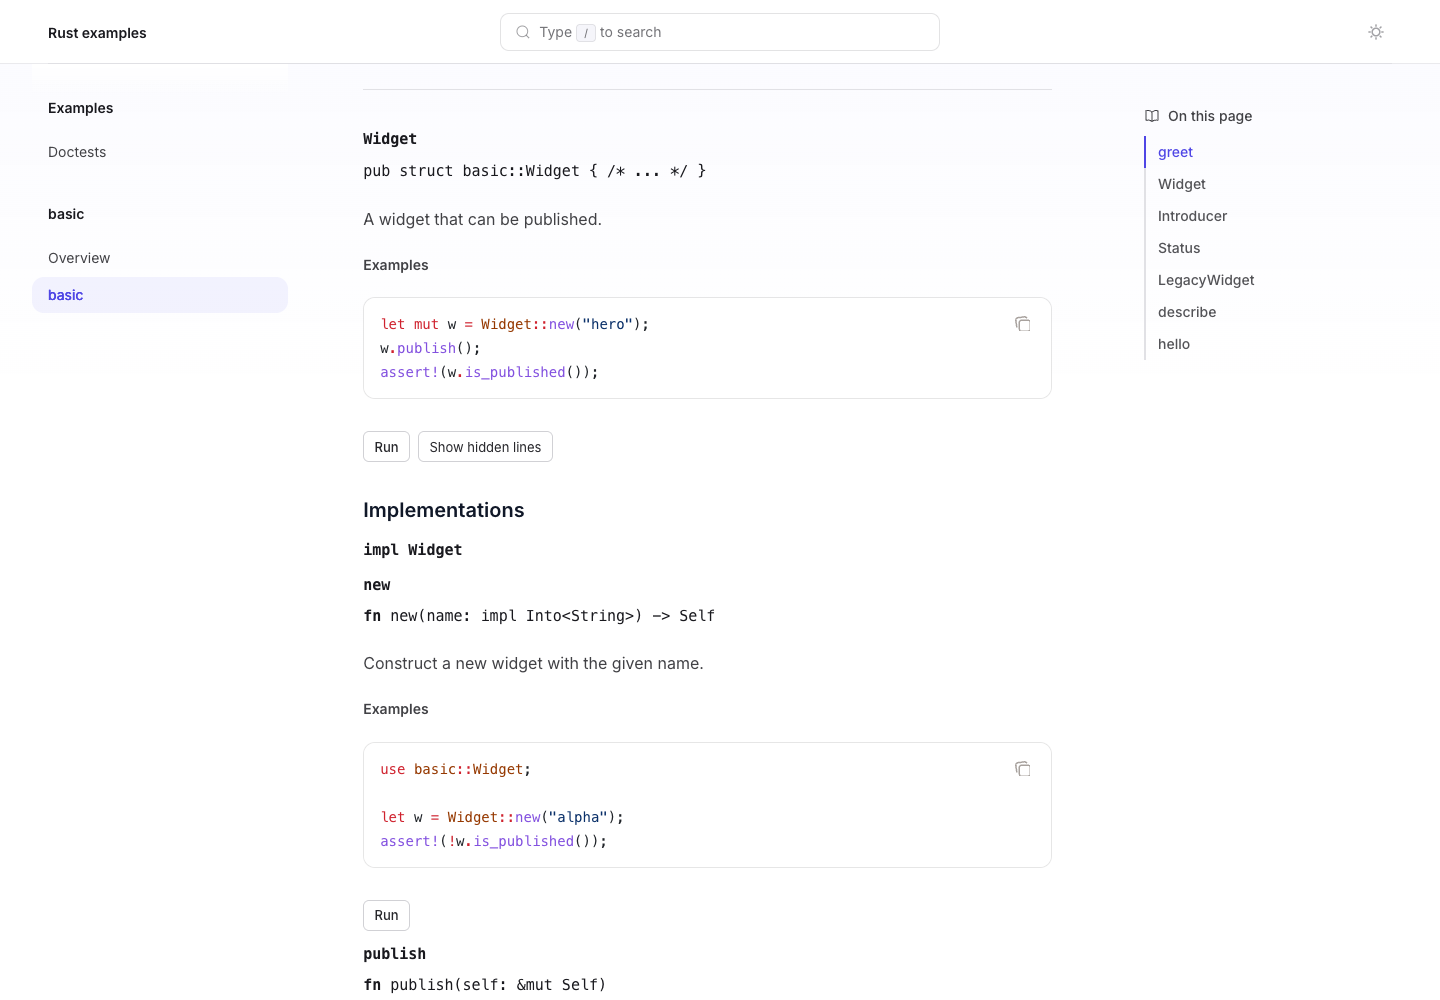Open the Overview sidebar page
The height and width of the screenshot is (1000, 1440).
pyautogui.click(x=79, y=258)
